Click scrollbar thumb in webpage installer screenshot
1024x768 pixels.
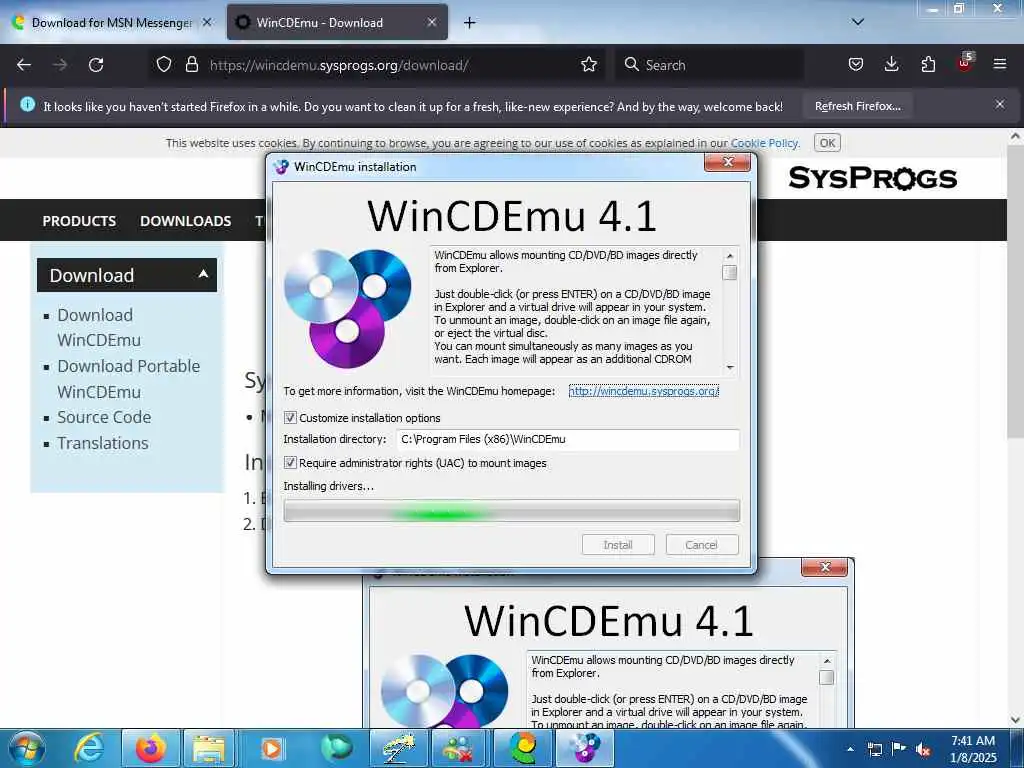[826, 677]
